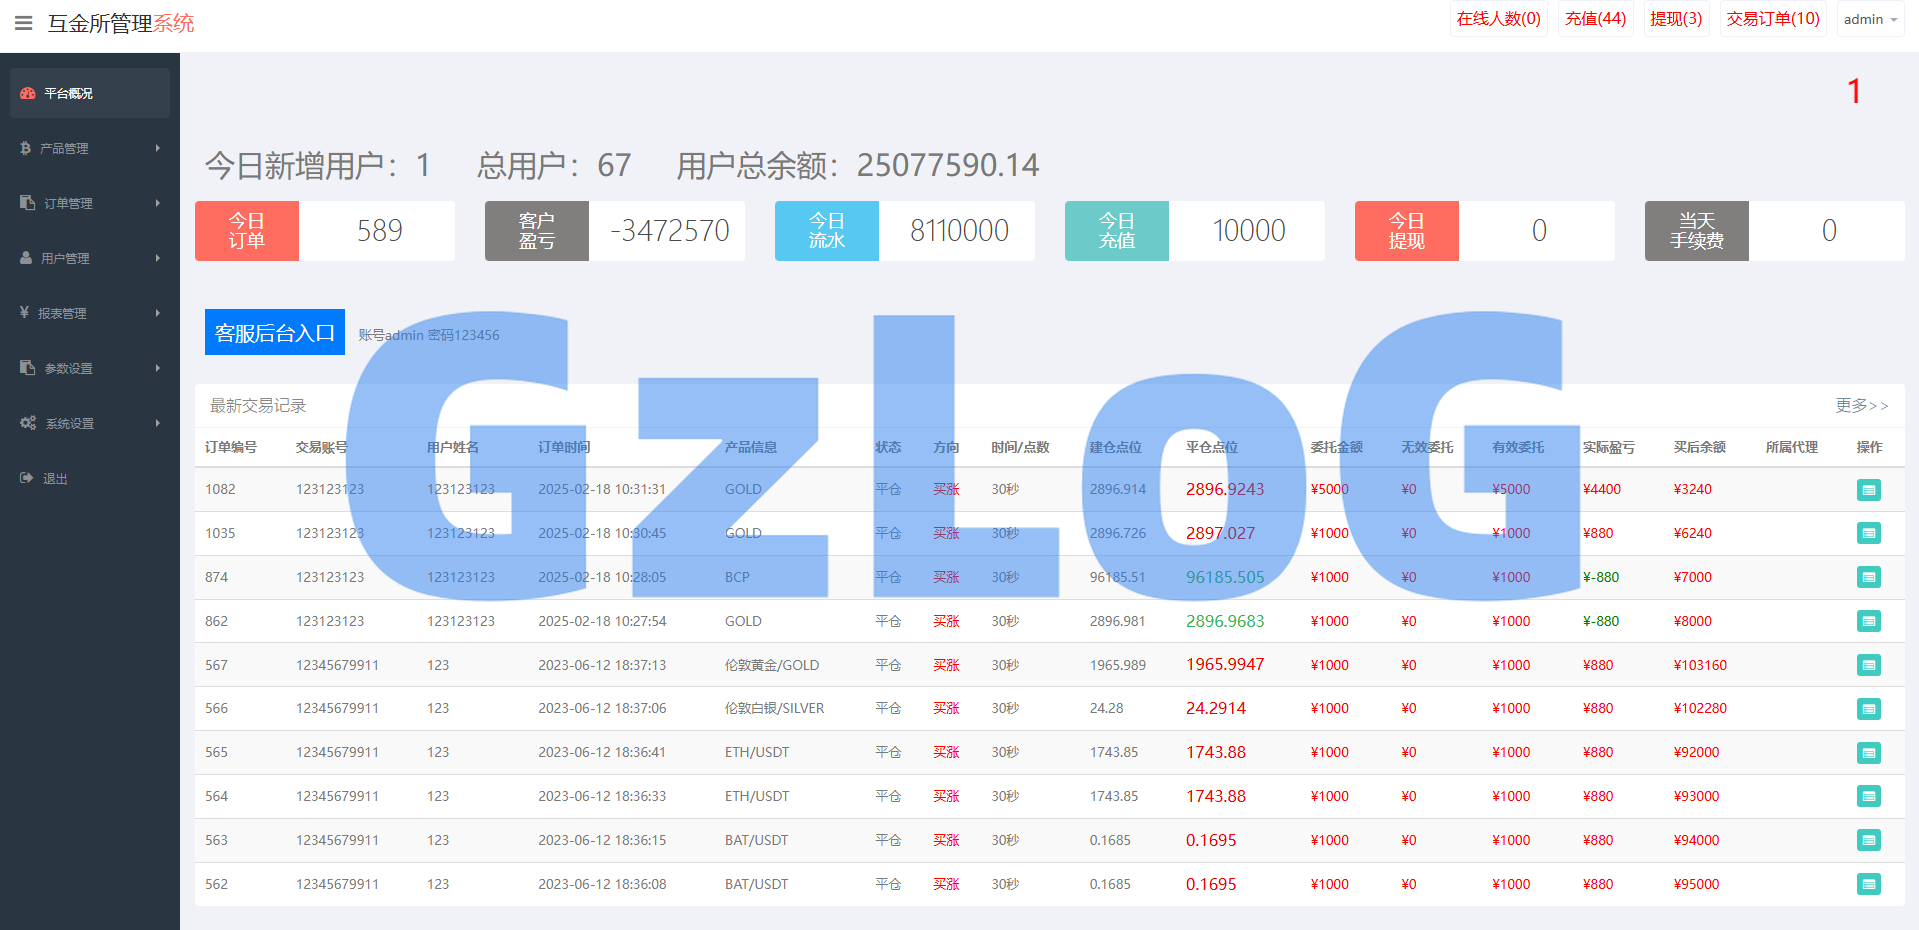Click the yen icon beside 报表管理
This screenshot has width=1919, height=930.
tap(25, 313)
